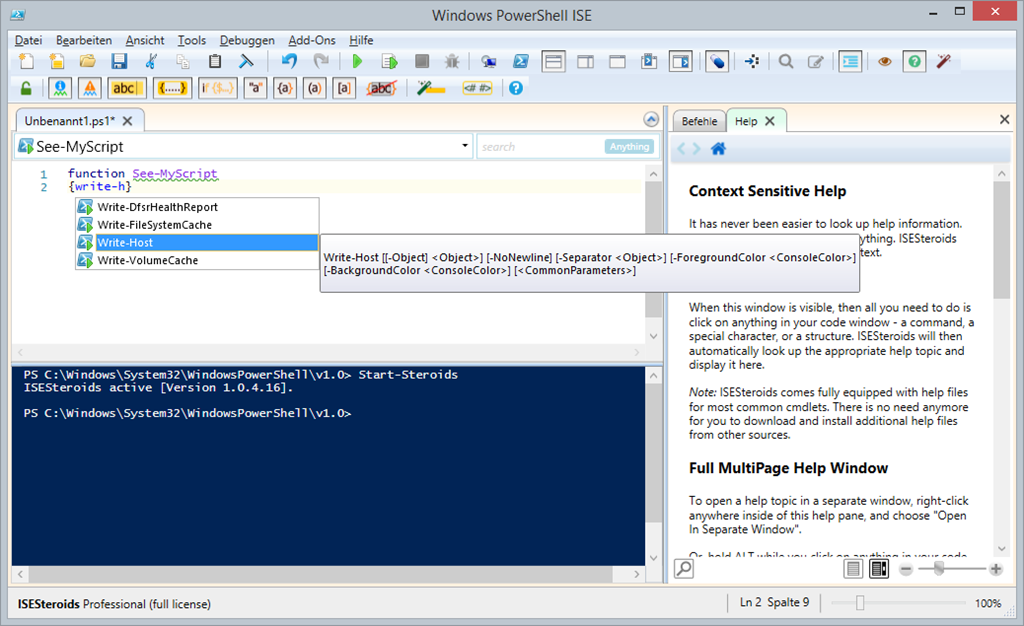Click the function search input field
This screenshot has width=1024, height=626.
pos(541,147)
